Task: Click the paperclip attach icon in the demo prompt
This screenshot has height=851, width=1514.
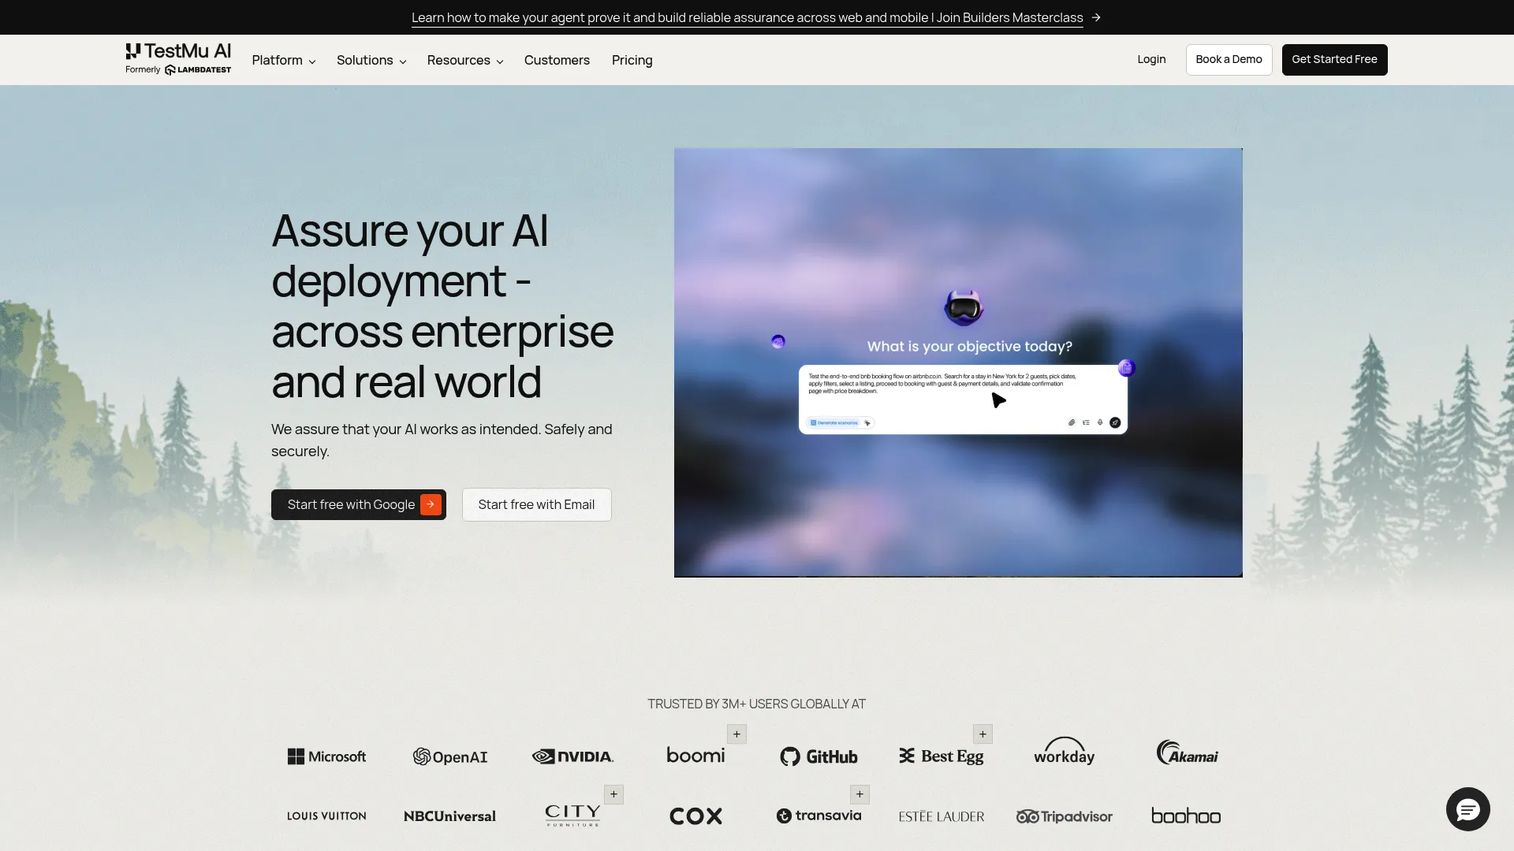Action: pos(1071,422)
